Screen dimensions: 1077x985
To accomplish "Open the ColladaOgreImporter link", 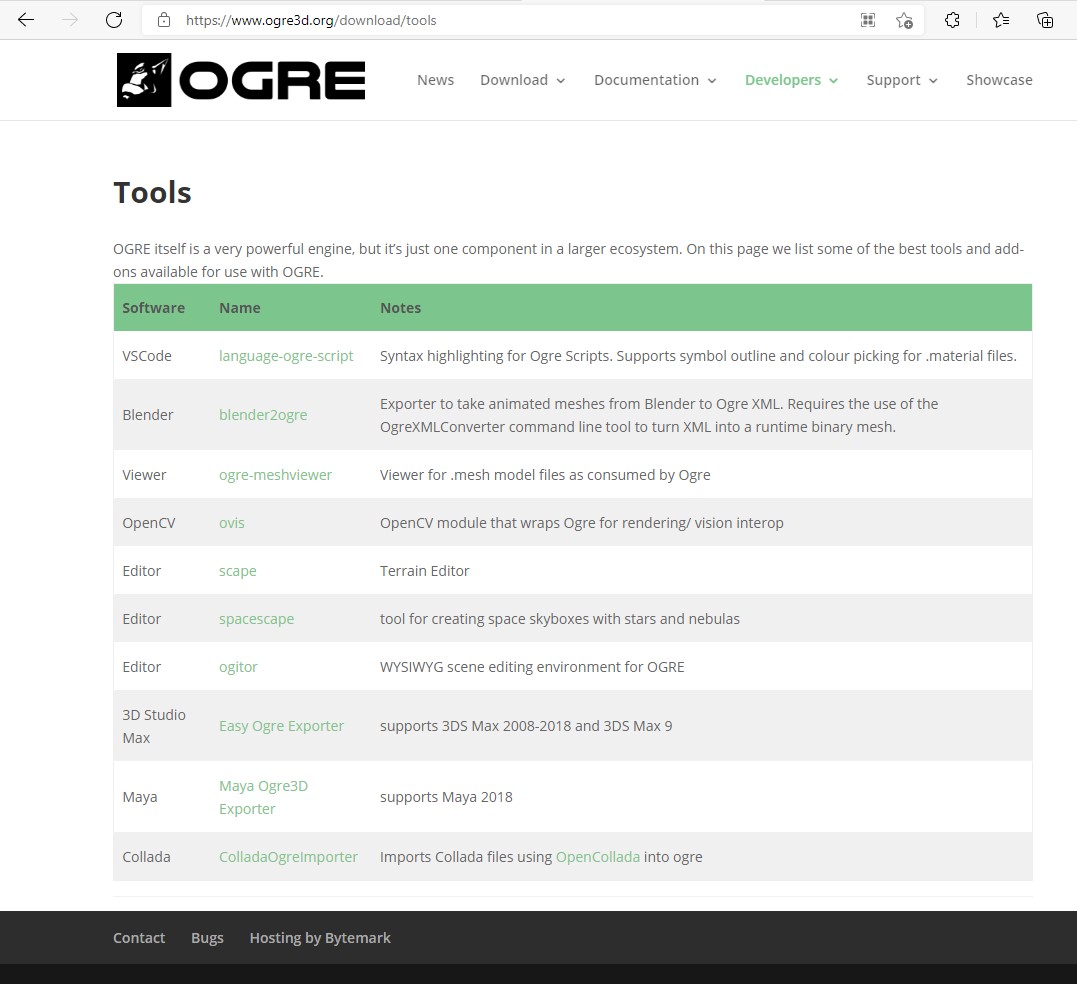I will pos(288,857).
